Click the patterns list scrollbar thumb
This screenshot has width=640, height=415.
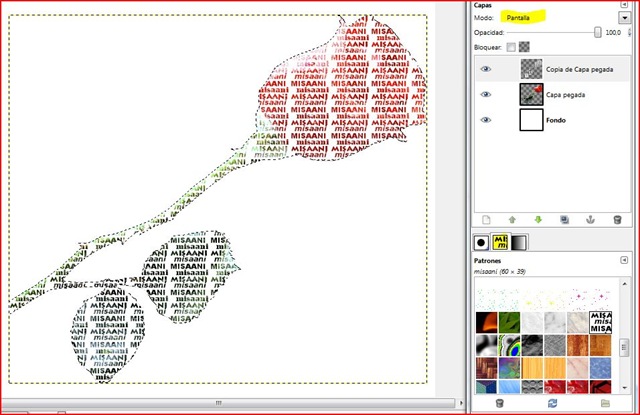(x=624, y=348)
